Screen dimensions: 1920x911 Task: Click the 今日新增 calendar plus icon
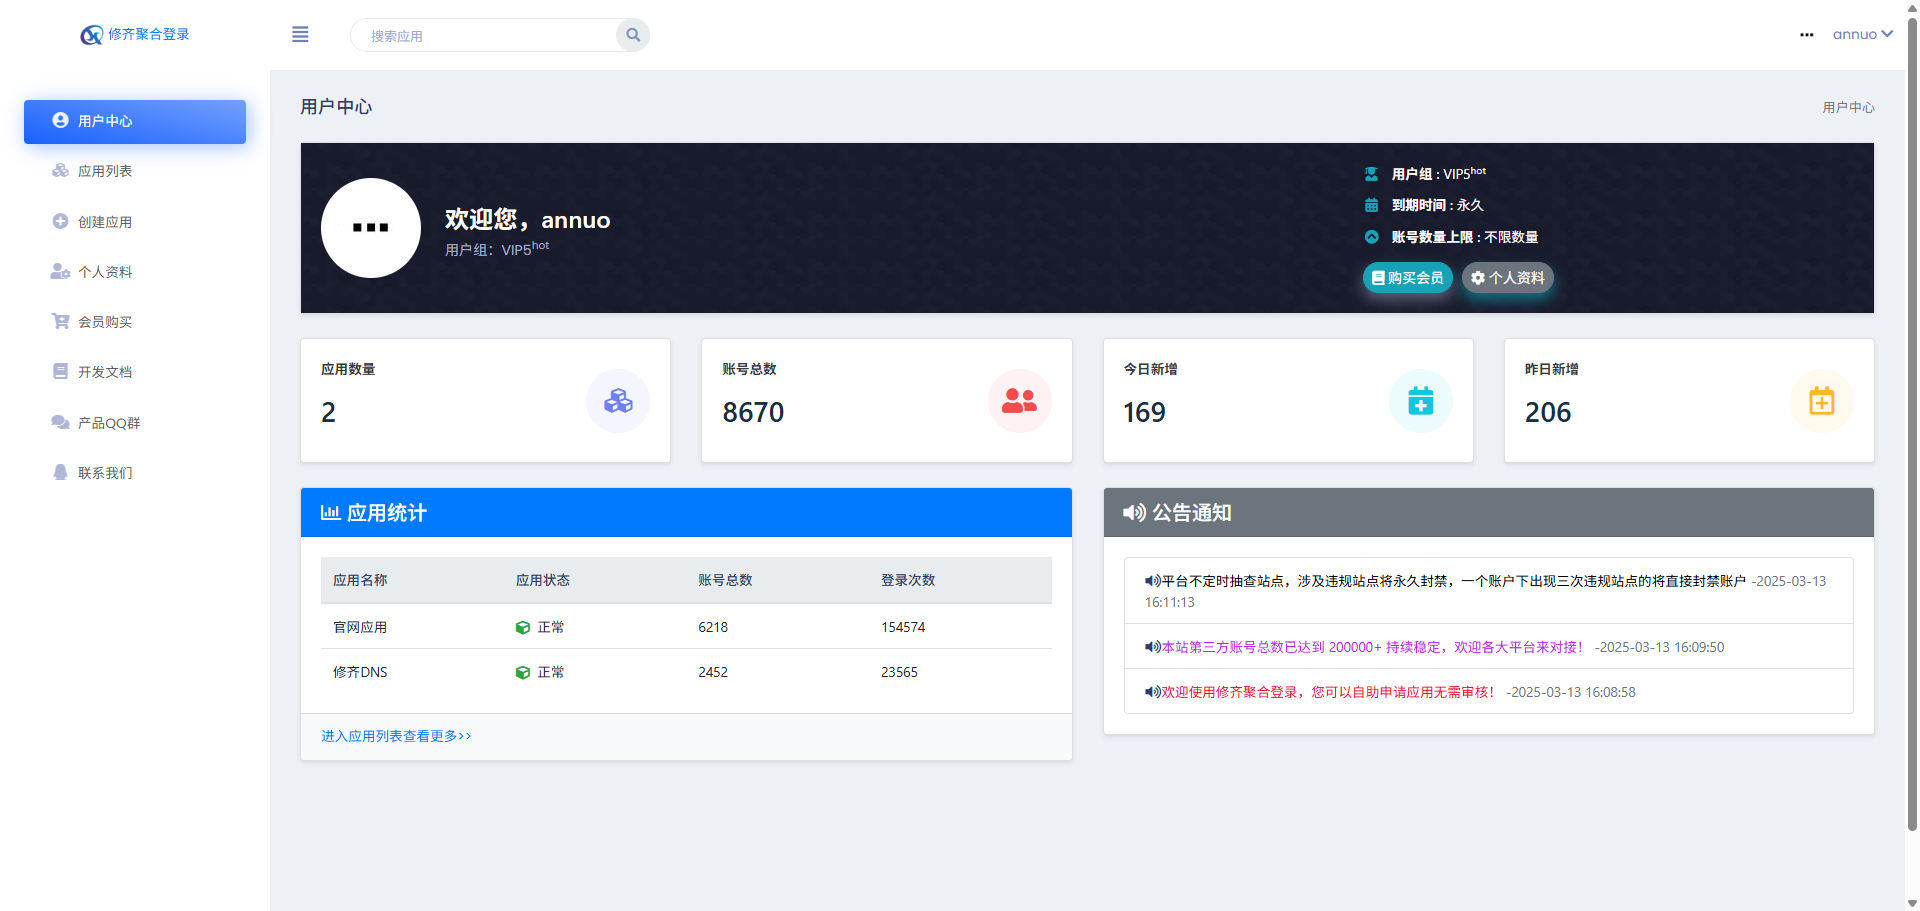click(x=1420, y=401)
